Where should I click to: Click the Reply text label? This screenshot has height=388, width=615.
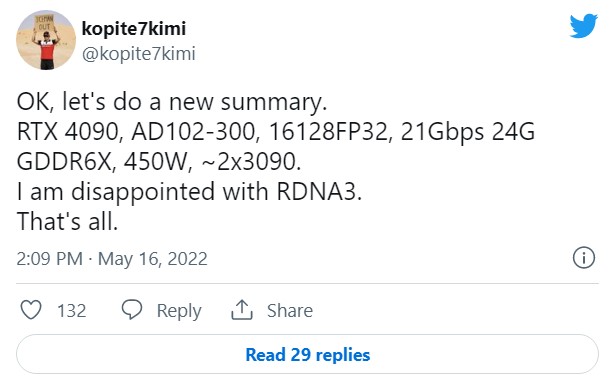coord(179,311)
